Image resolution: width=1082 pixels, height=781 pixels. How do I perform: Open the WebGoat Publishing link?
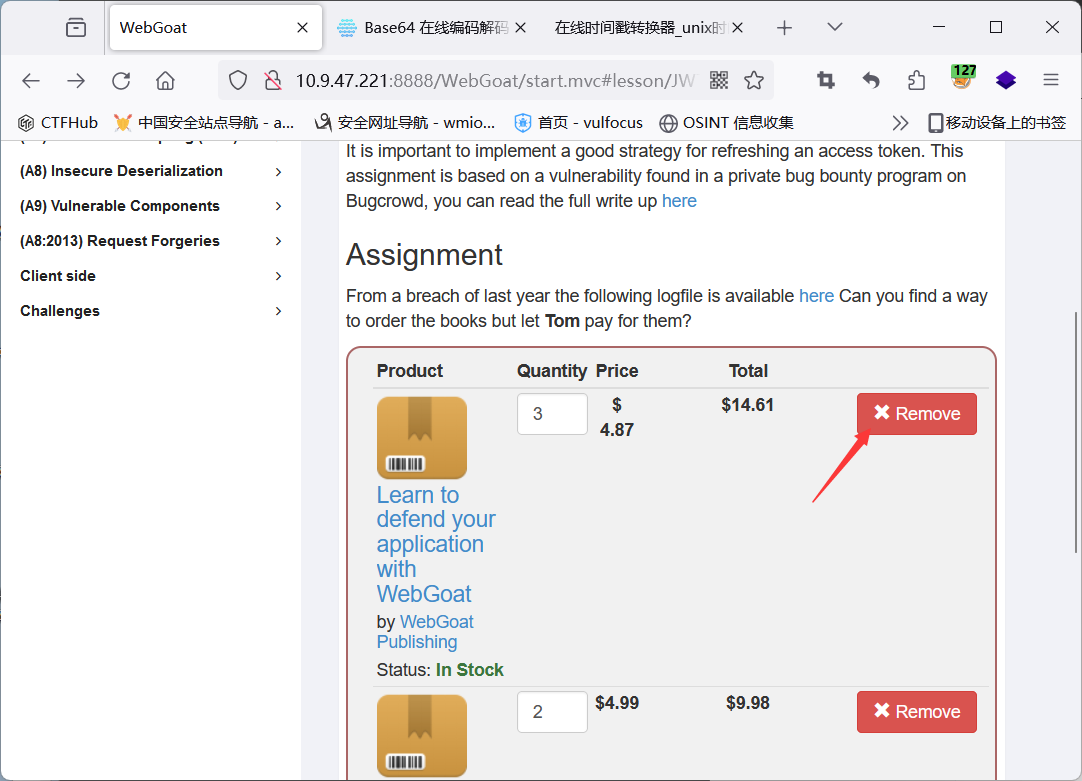tap(425, 632)
